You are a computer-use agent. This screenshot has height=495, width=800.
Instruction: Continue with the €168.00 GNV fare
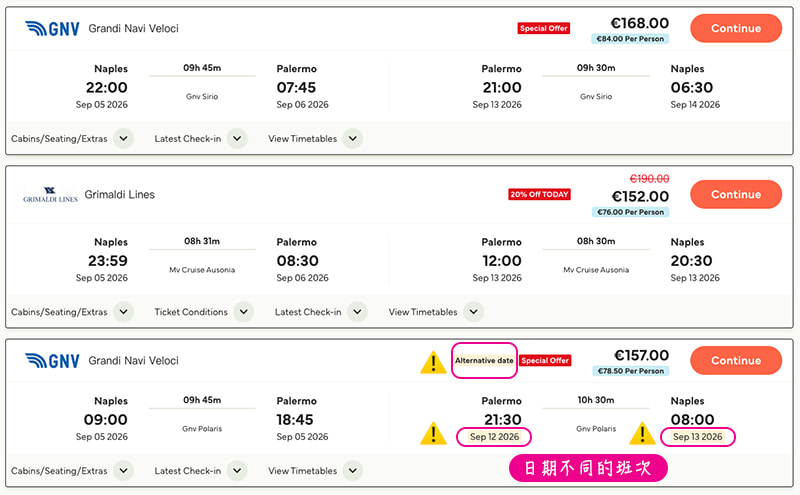pos(735,28)
